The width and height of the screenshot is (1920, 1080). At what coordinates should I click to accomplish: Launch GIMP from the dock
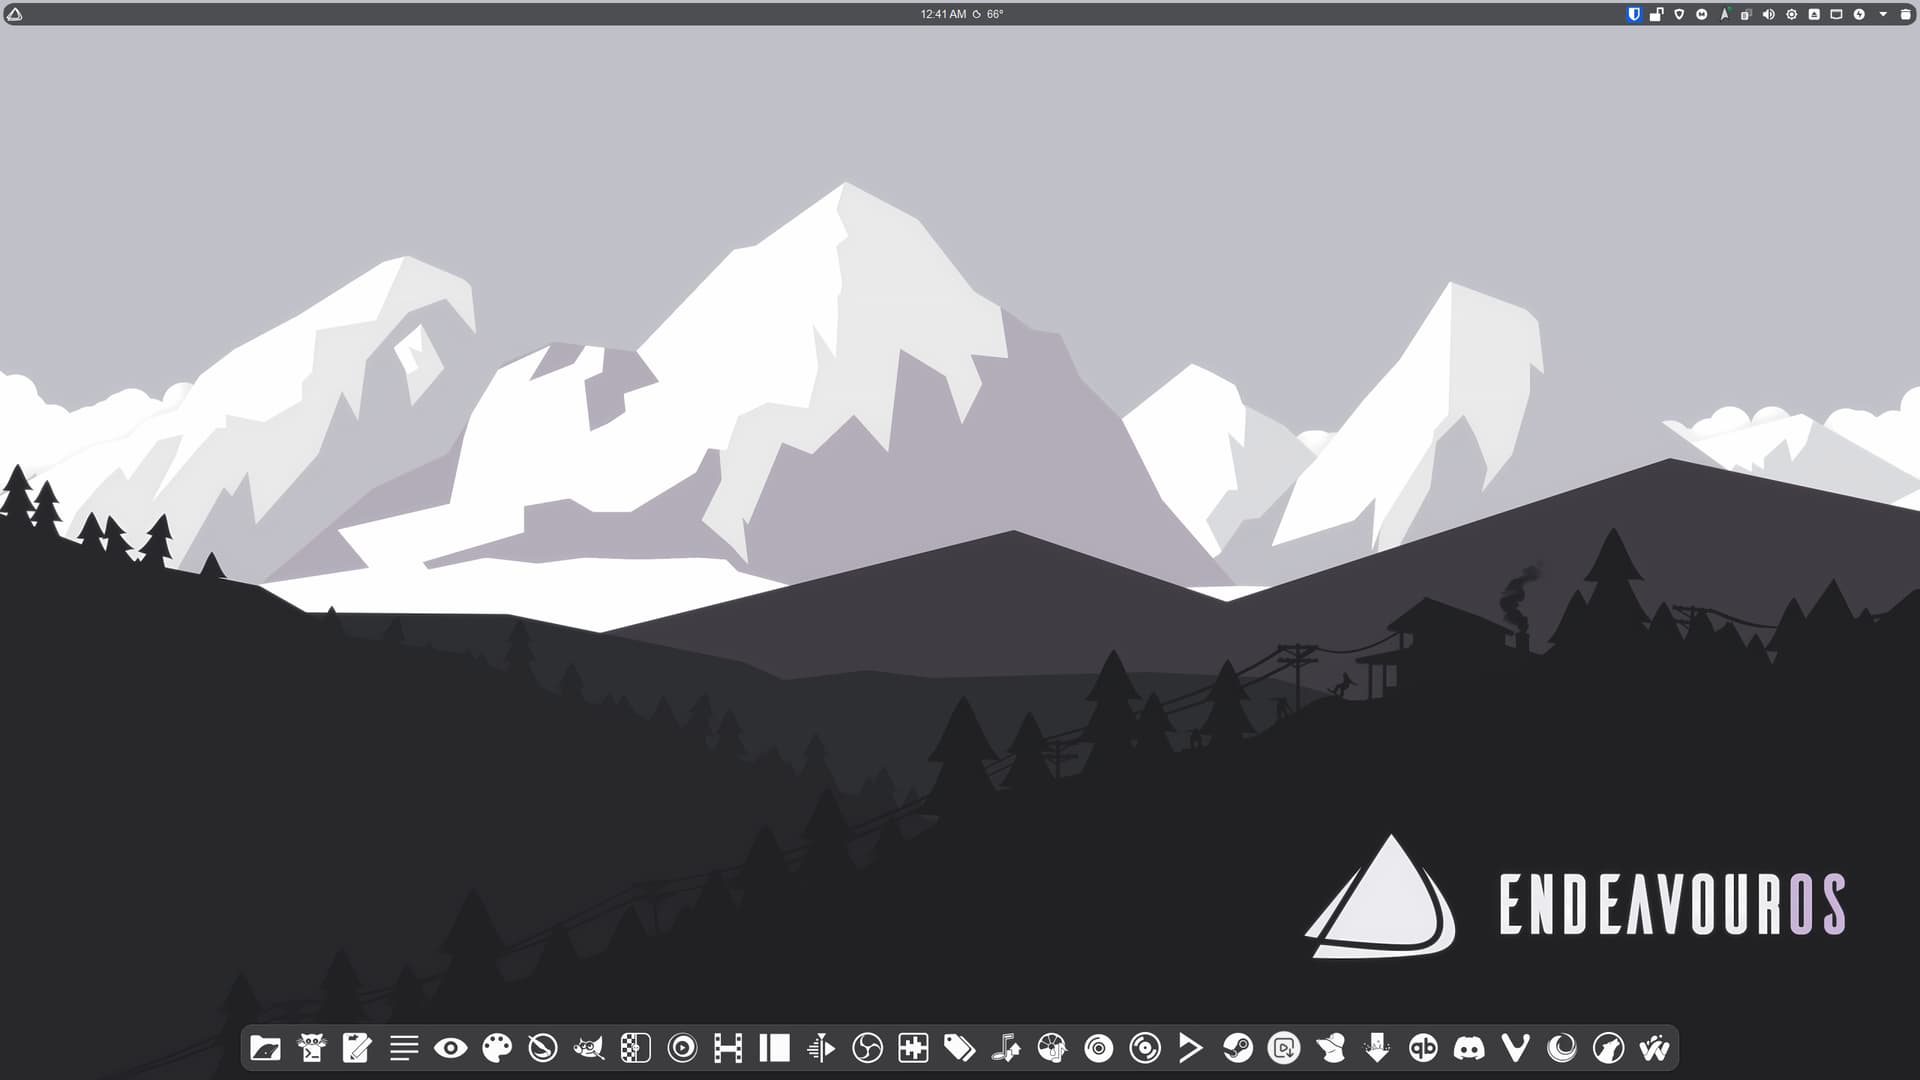[x=589, y=1048]
